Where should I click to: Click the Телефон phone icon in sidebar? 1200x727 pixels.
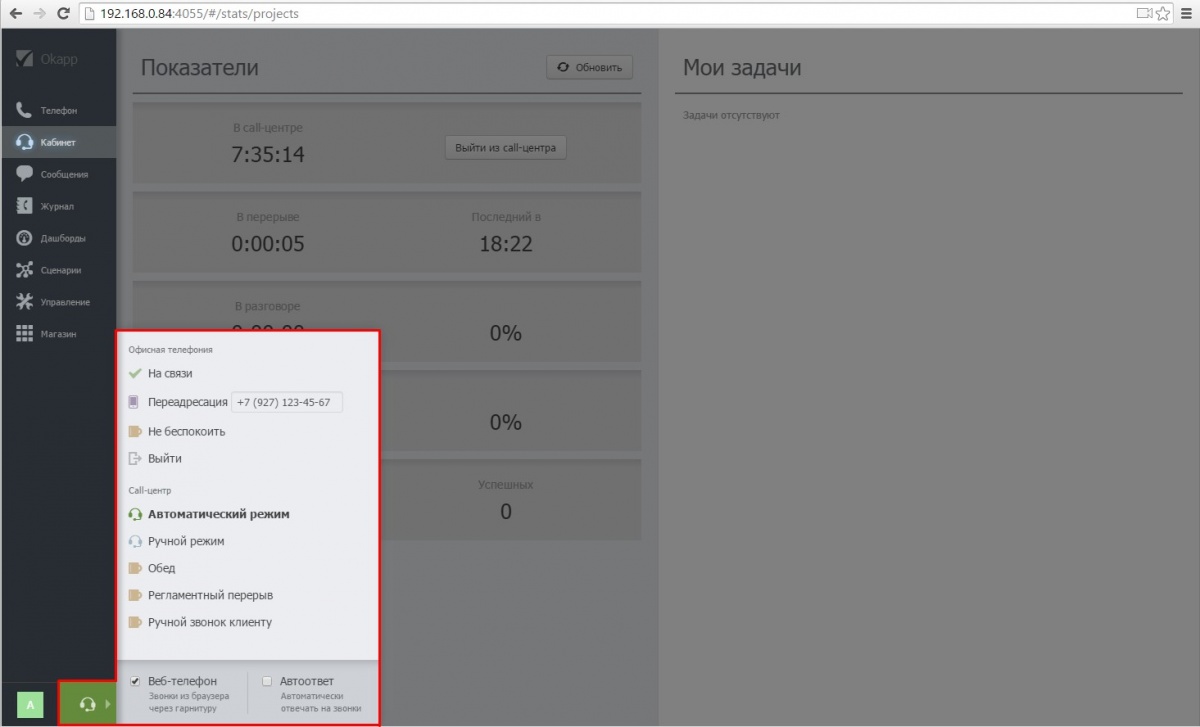coord(25,110)
